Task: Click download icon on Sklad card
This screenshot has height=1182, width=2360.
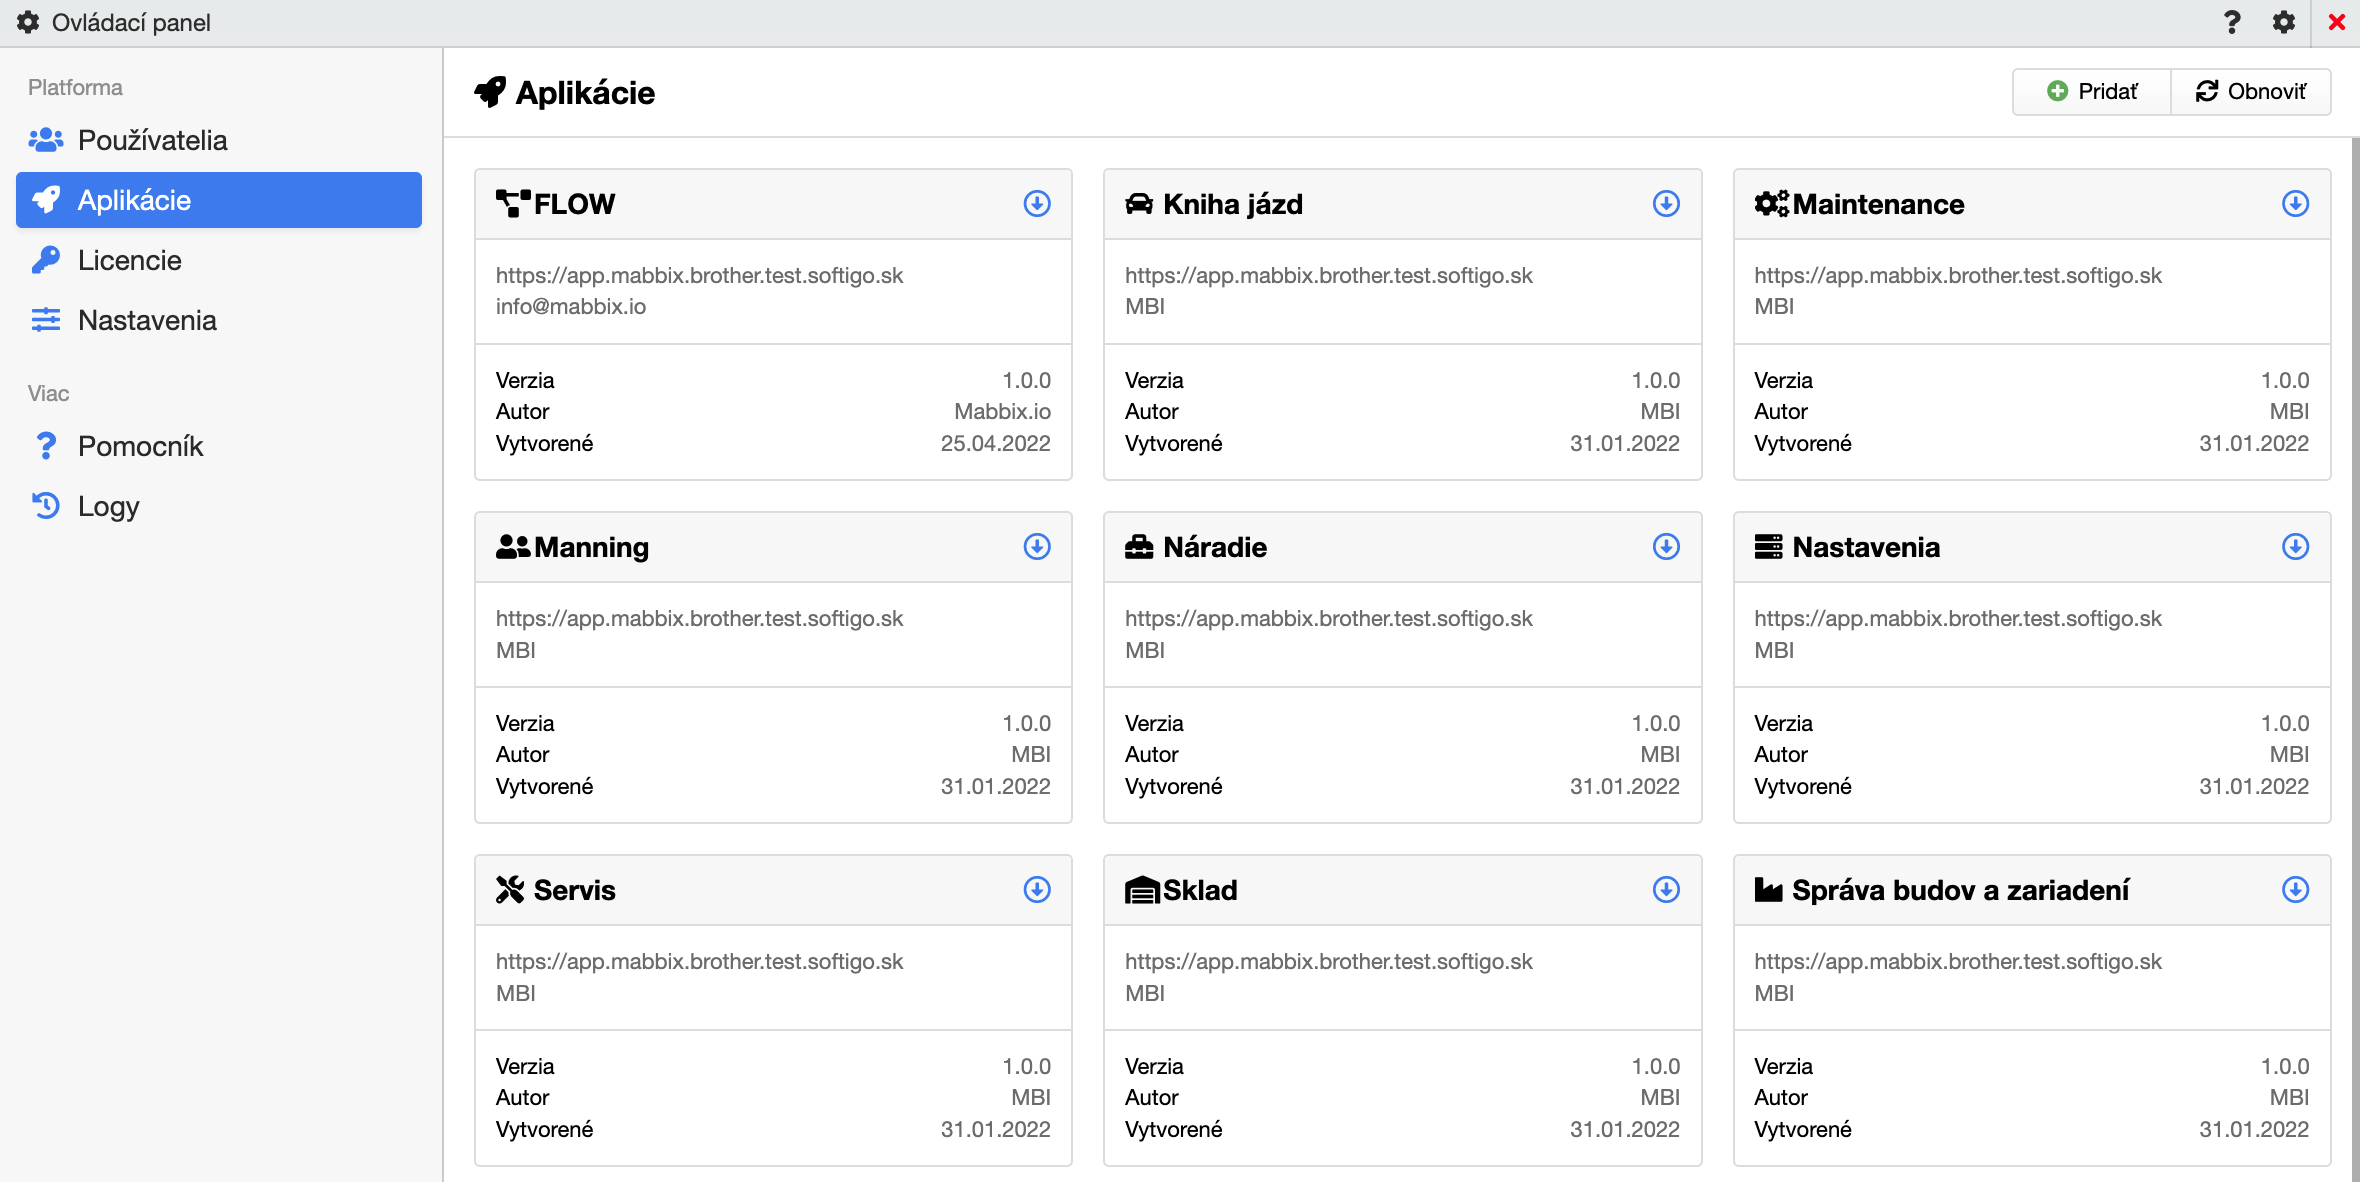Action: [1666, 890]
